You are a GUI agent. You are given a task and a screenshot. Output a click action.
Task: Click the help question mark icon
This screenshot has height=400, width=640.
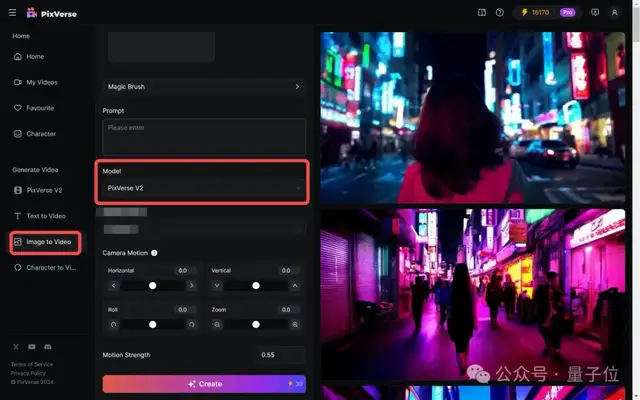tap(500, 12)
